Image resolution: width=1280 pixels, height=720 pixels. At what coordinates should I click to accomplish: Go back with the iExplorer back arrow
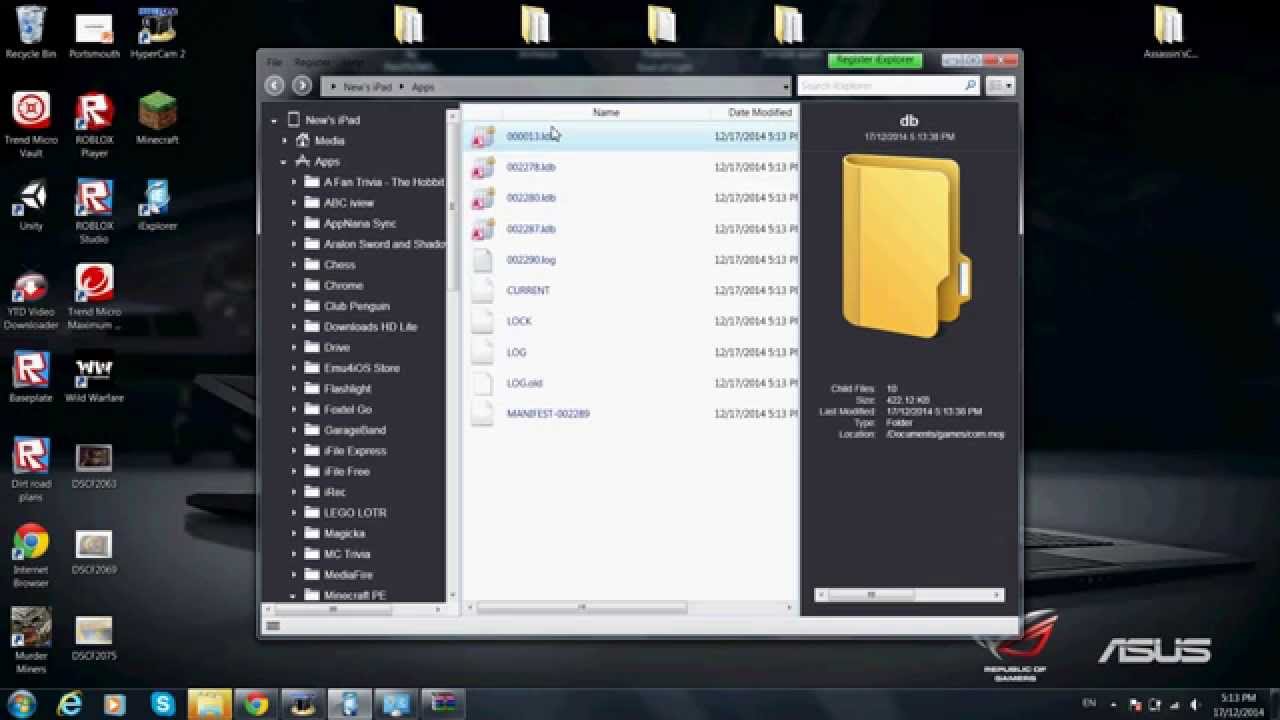[x=275, y=86]
